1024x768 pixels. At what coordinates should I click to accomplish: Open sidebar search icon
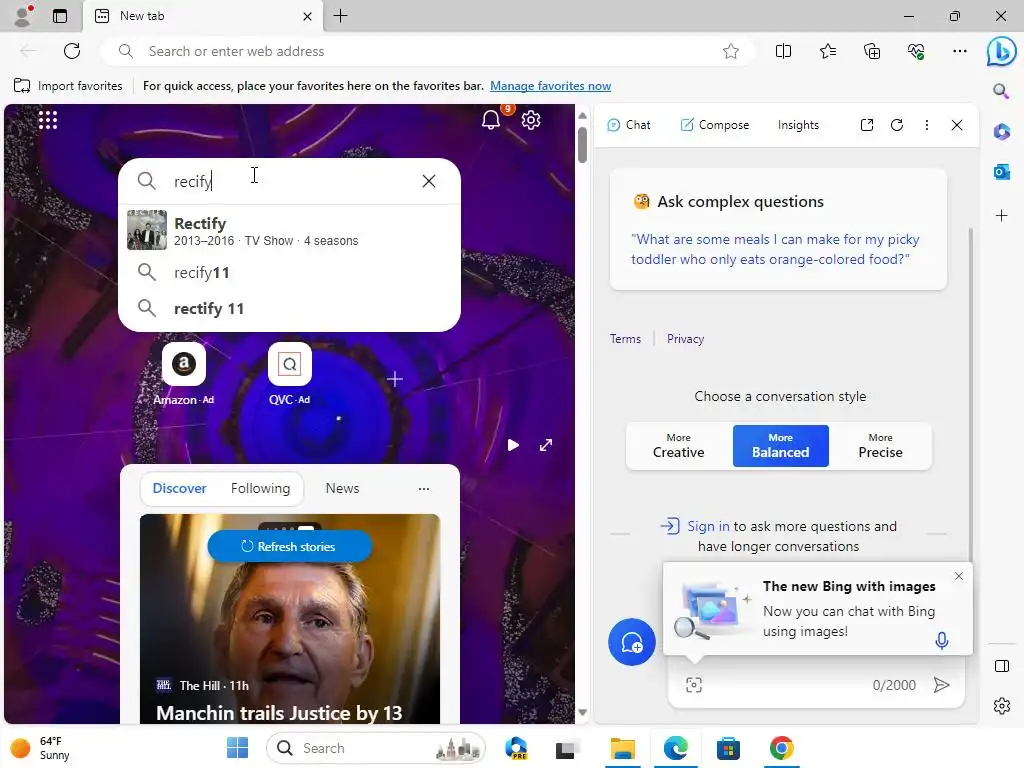pyautogui.click(x=1001, y=91)
